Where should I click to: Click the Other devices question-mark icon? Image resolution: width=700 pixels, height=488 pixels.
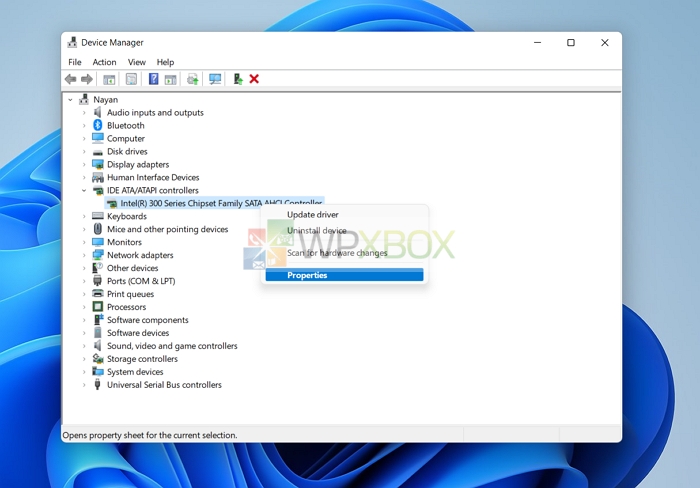[97, 268]
